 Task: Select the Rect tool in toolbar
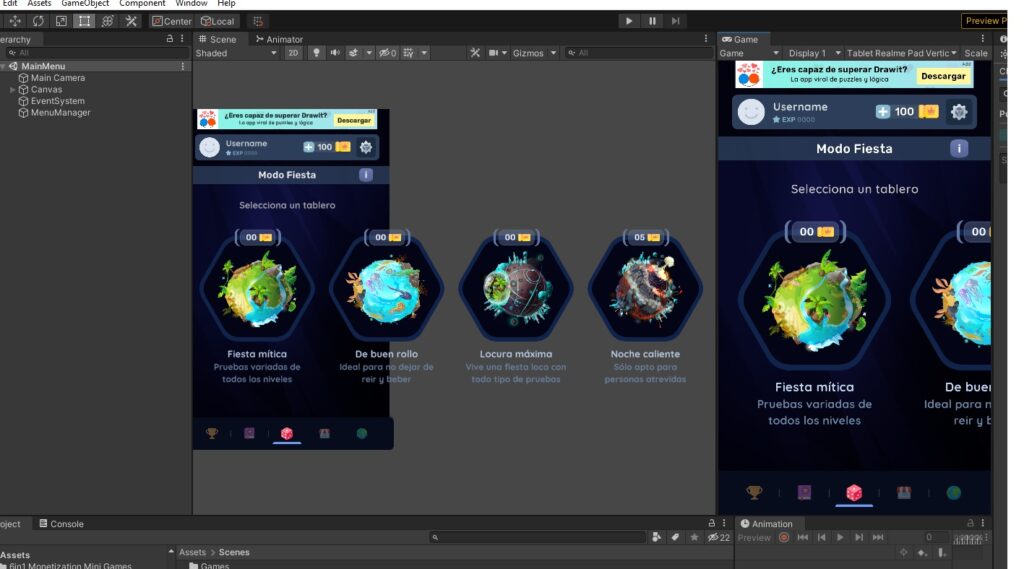coord(84,21)
